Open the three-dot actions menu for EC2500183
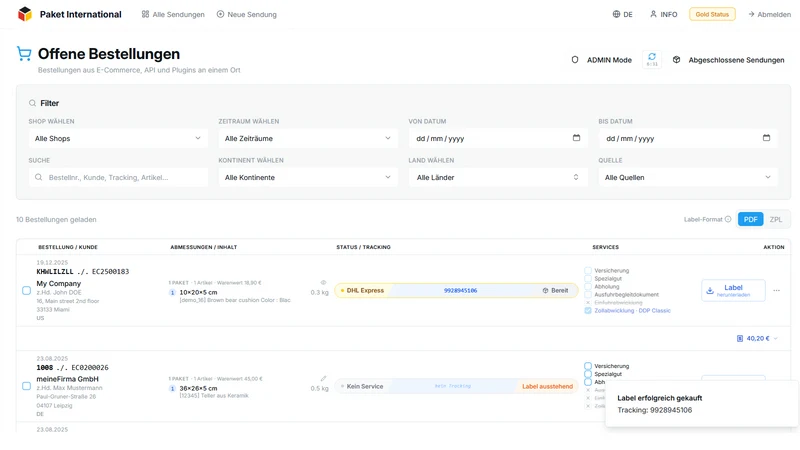This screenshot has width=800, height=450. click(777, 290)
